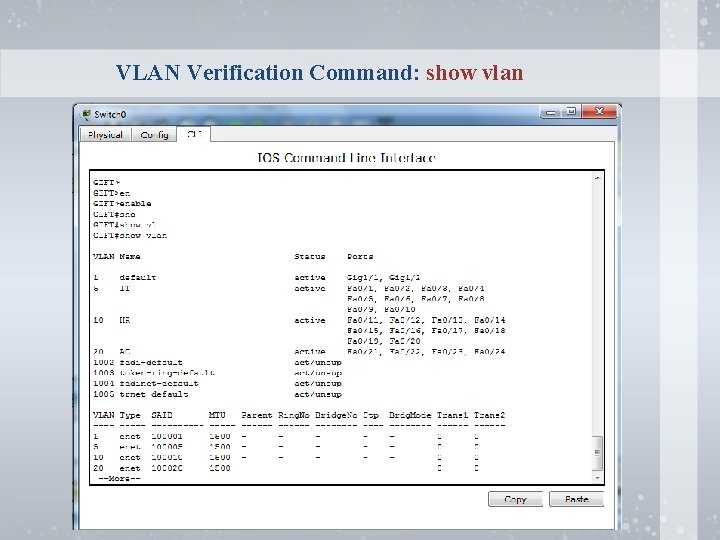This screenshot has height=540, width=720.
Task: Open the Config tab
Action: pos(154,135)
